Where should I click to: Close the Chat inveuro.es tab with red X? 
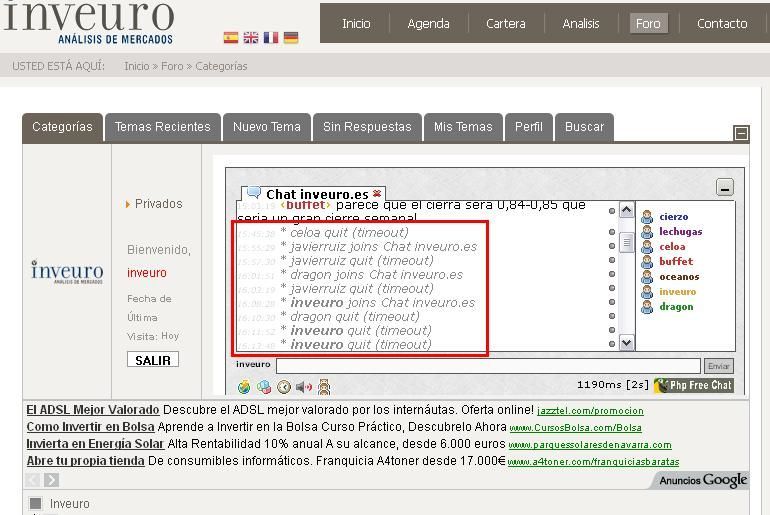[377, 193]
